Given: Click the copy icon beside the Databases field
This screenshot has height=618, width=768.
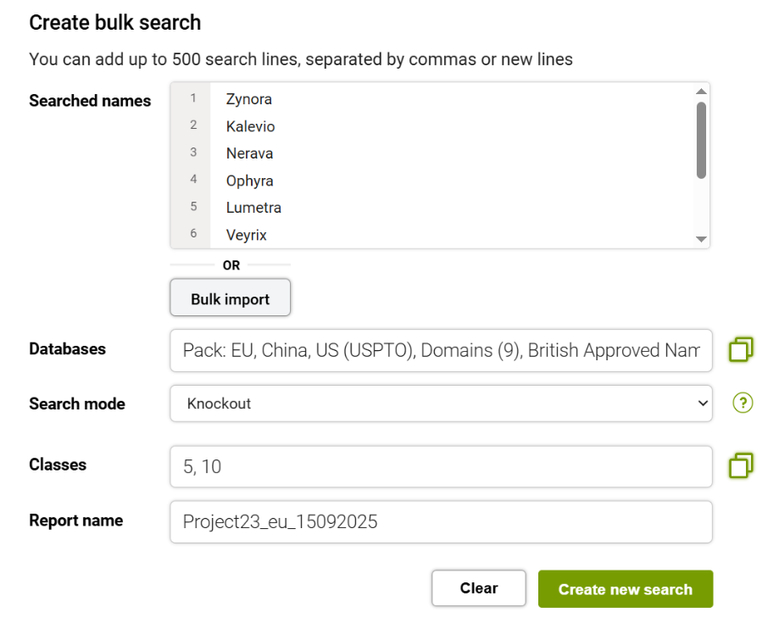Looking at the screenshot, I should [741, 349].
